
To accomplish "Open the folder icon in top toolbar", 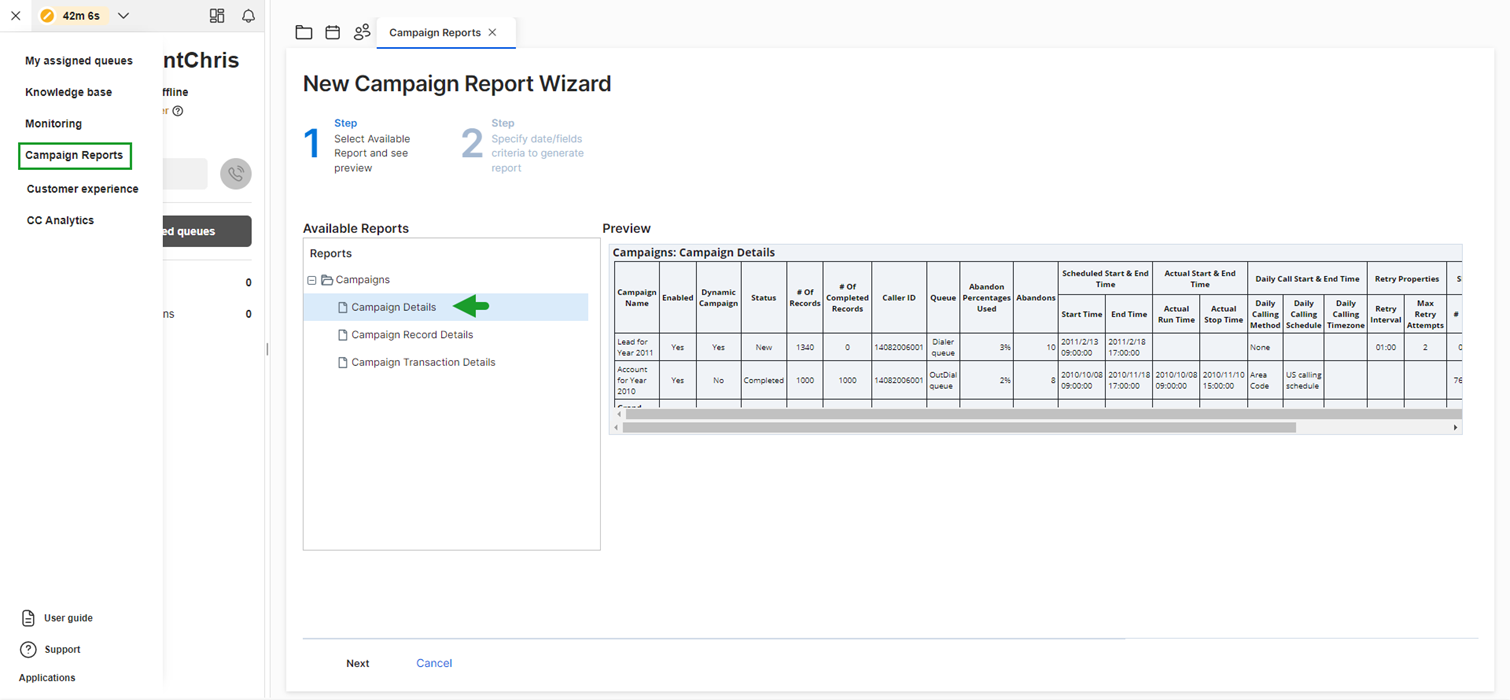I will [304, 32].
